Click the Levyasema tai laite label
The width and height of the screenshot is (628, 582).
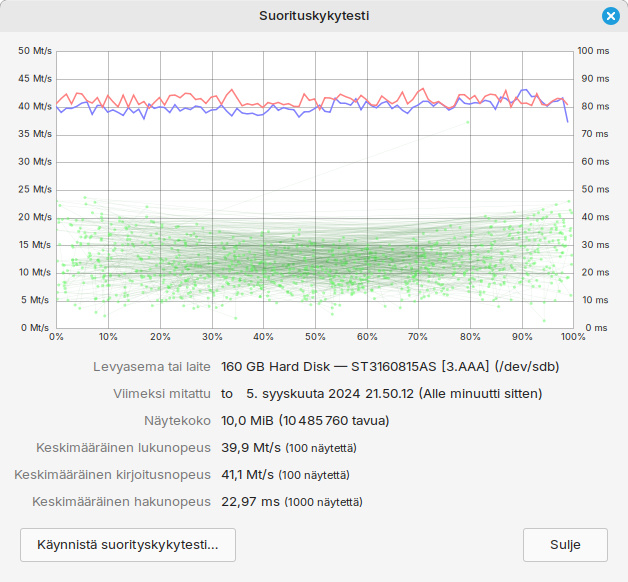coord(152,367)
